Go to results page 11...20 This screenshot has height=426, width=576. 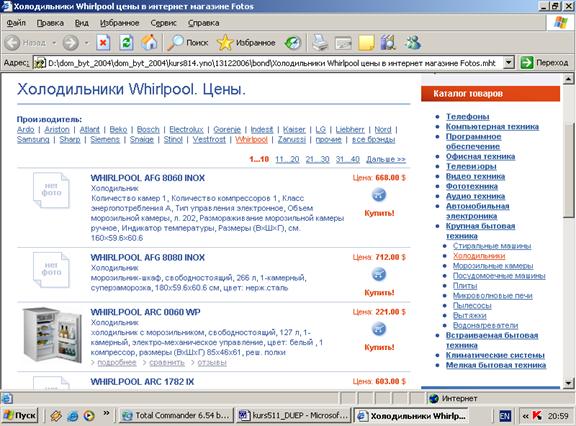(287, 159)
